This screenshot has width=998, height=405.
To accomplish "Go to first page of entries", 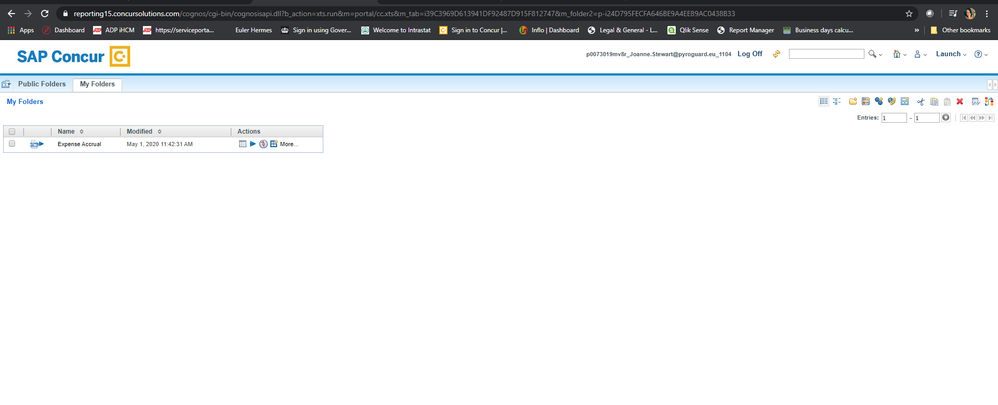I will pyautogui.click(x=964, y=118).
